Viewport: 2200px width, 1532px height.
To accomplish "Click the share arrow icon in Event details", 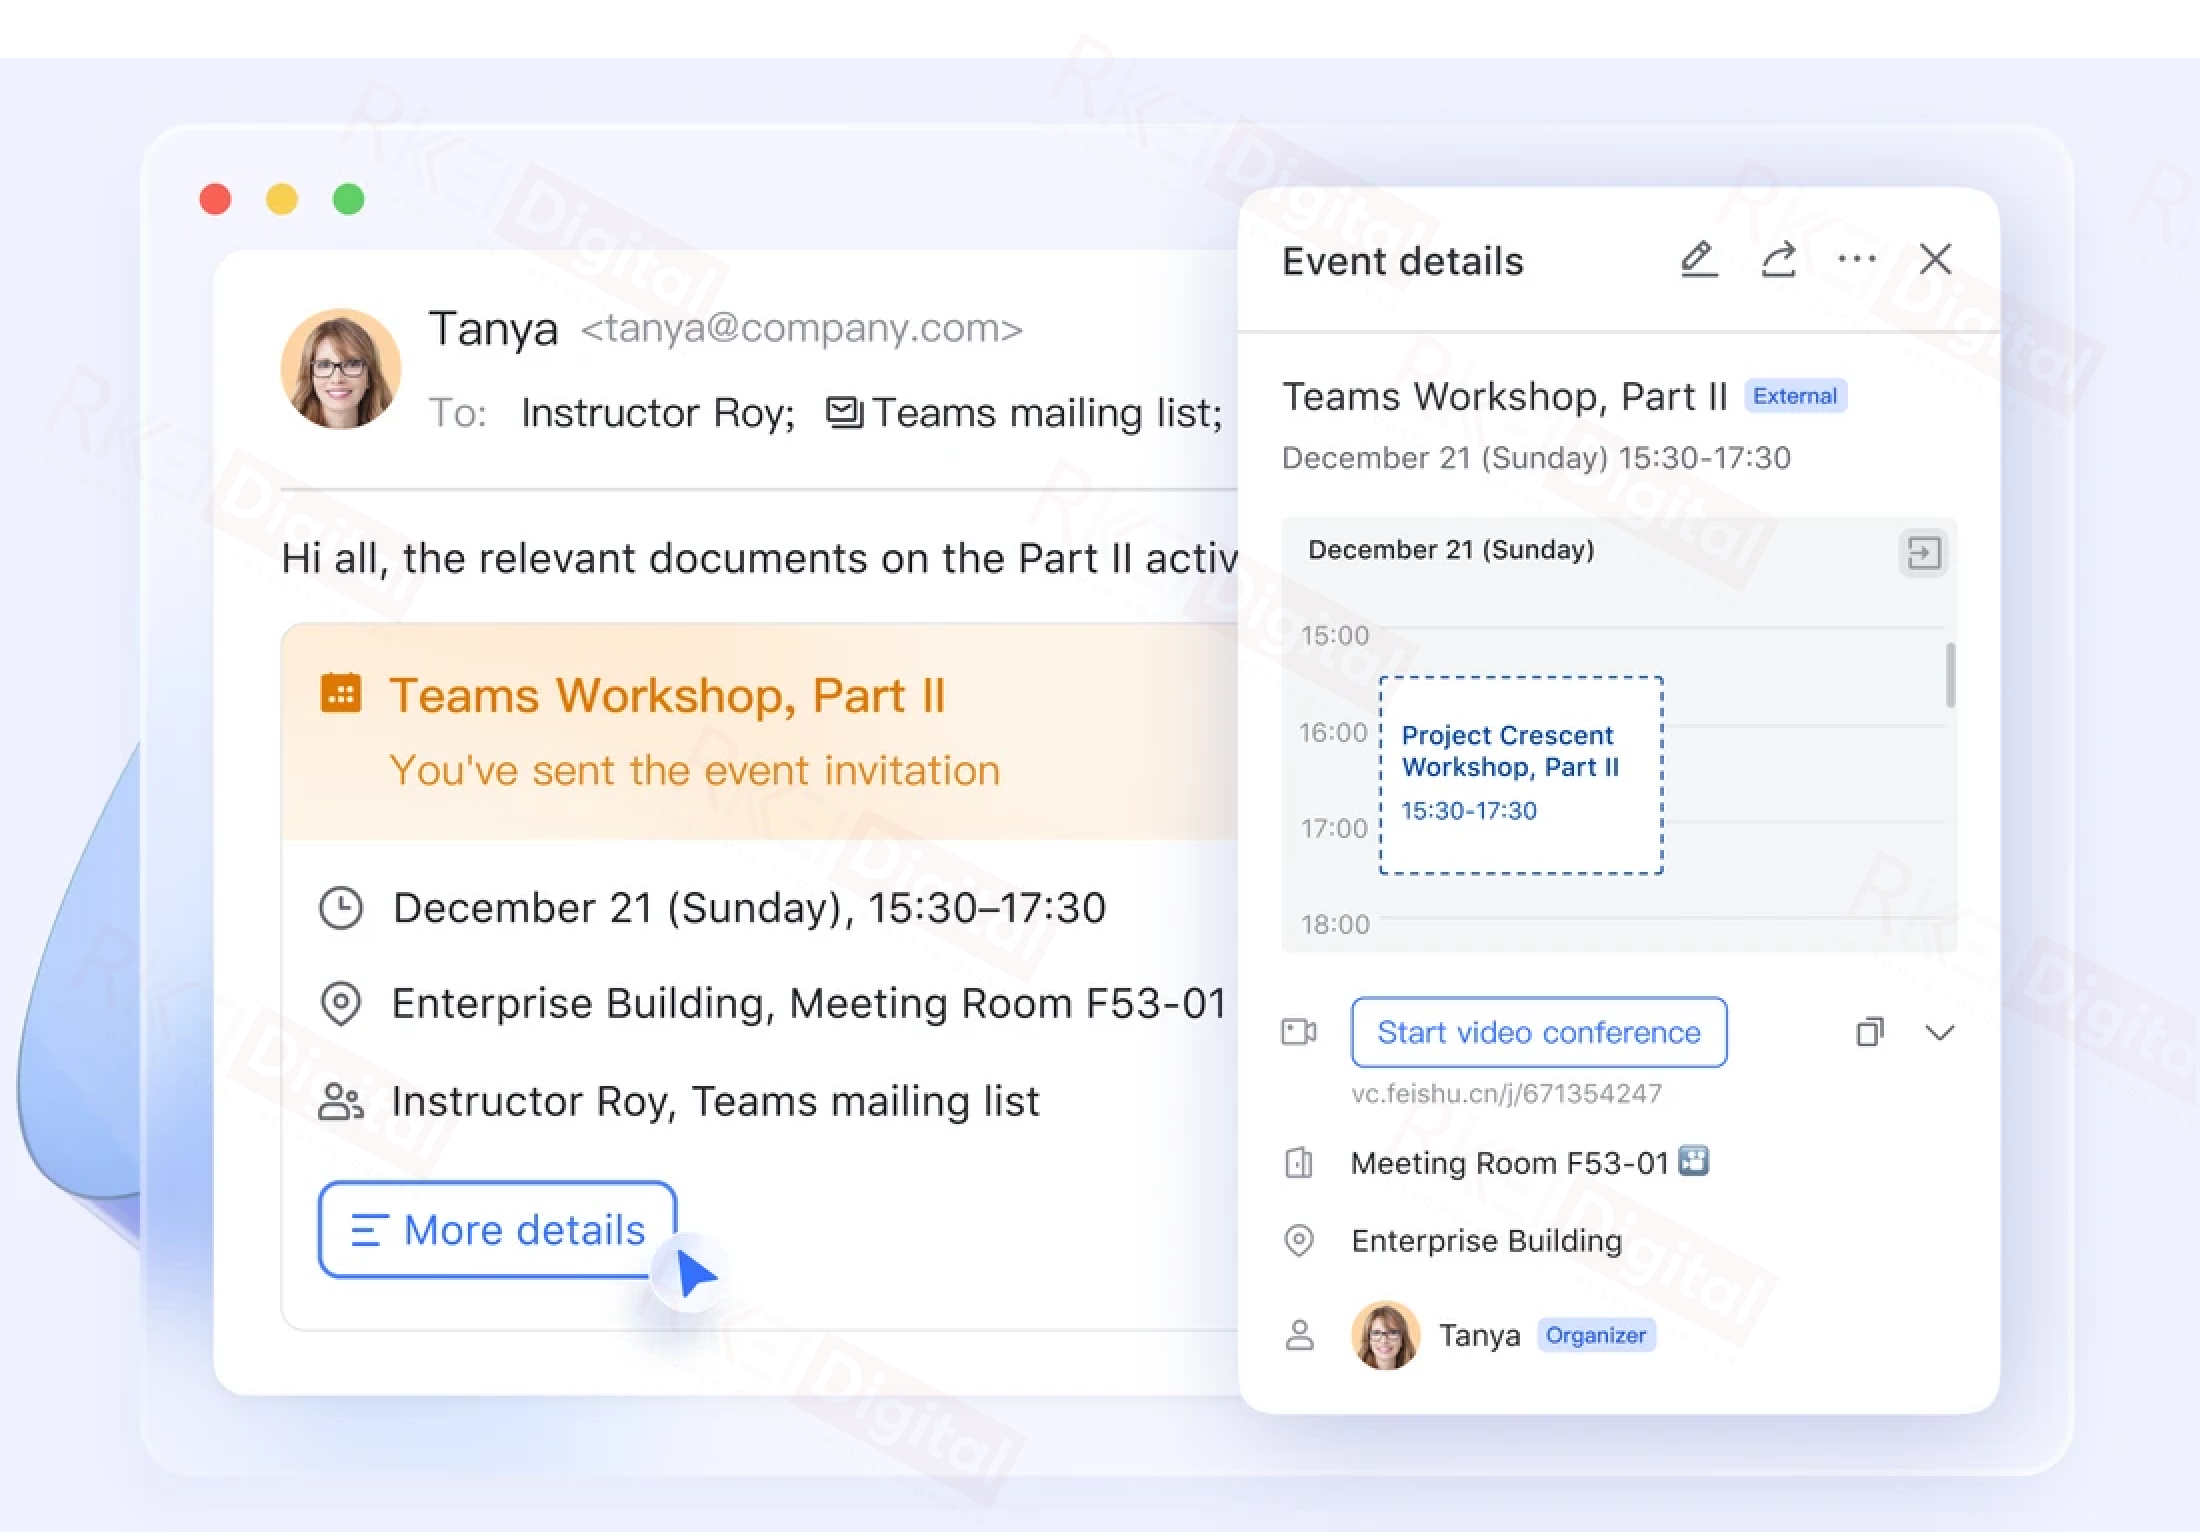I will (x=1778, y=260).
